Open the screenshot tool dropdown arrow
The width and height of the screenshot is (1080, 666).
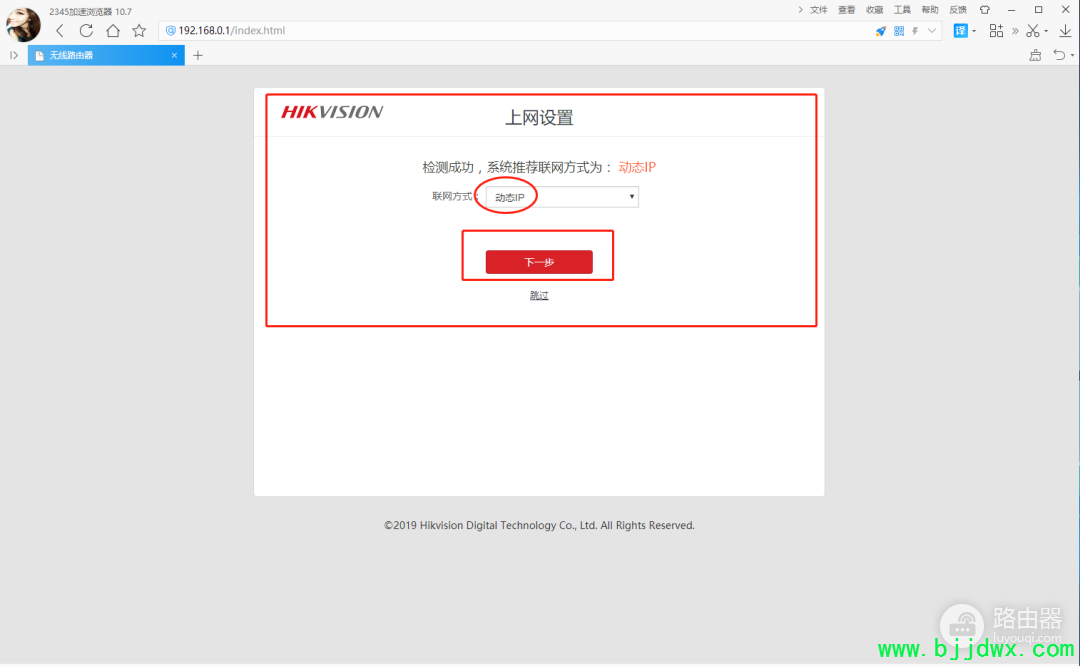pyautogui.click(x=1046, y=31)
